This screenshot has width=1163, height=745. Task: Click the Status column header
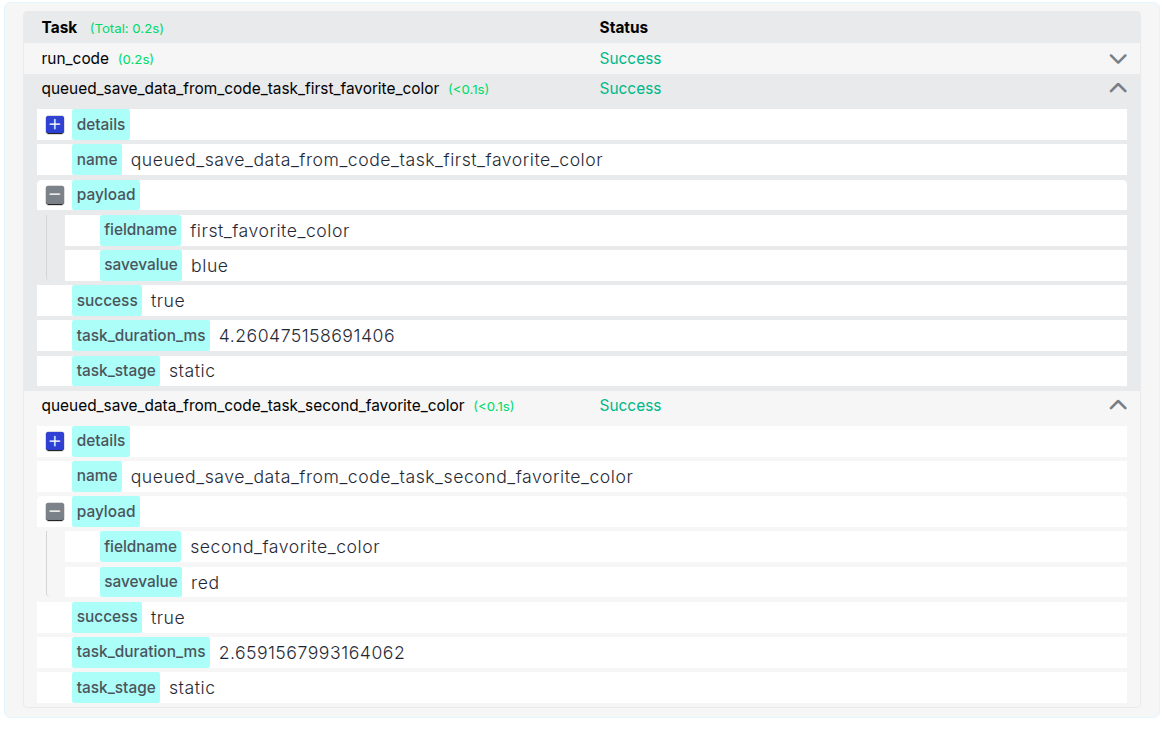coord(623,28)
